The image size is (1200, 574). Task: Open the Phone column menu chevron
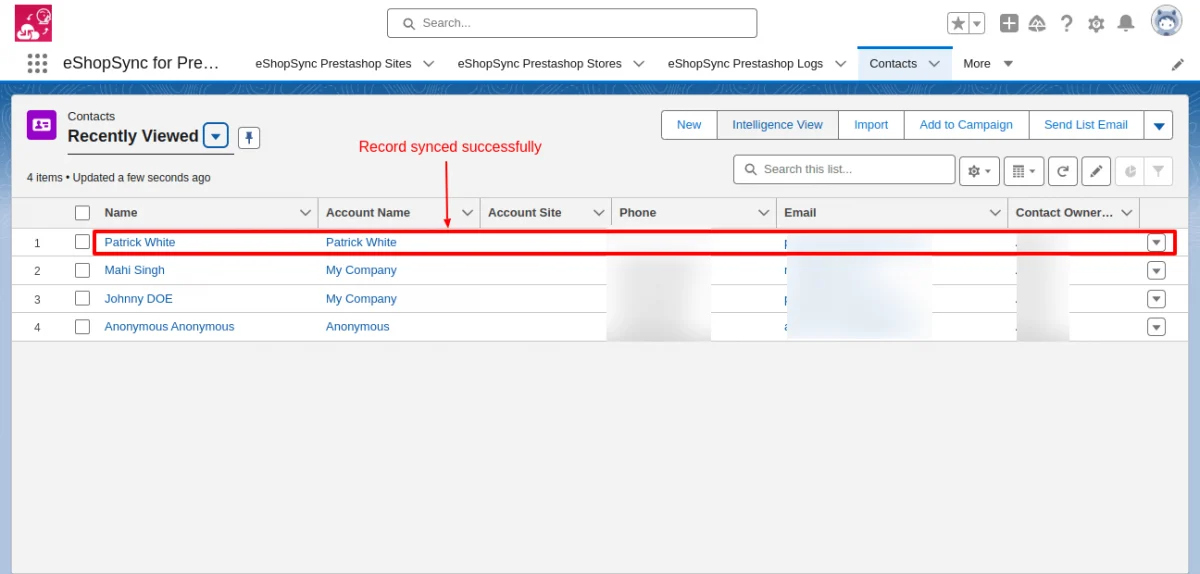tap(764, 213)
